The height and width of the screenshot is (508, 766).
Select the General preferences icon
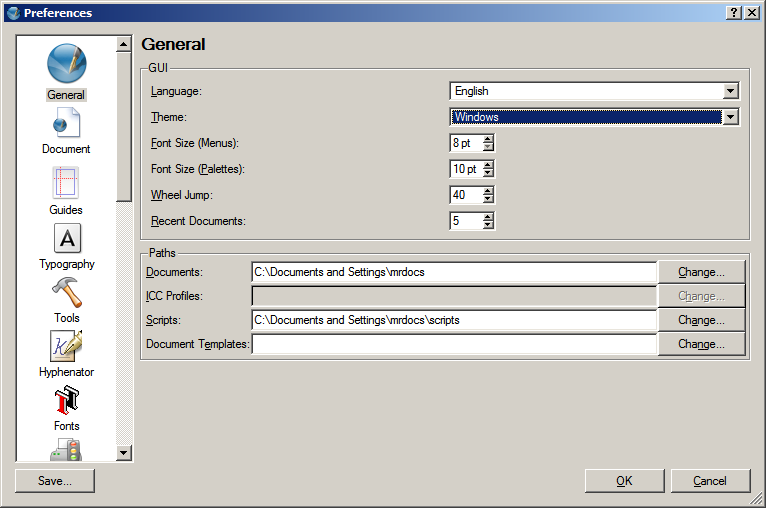tap(66, 65)
